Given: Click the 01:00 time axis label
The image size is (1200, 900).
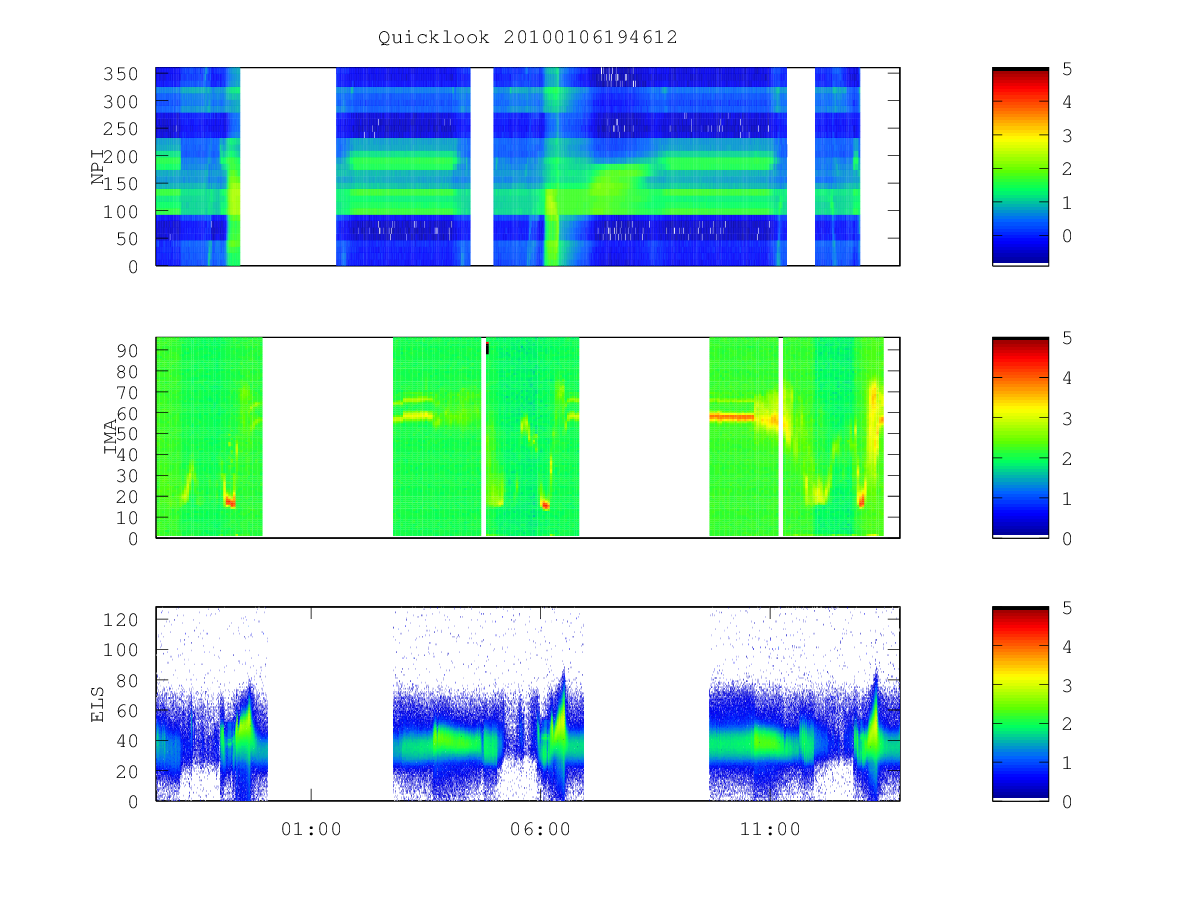Looking at the screenshot, I should pos(311,829).
